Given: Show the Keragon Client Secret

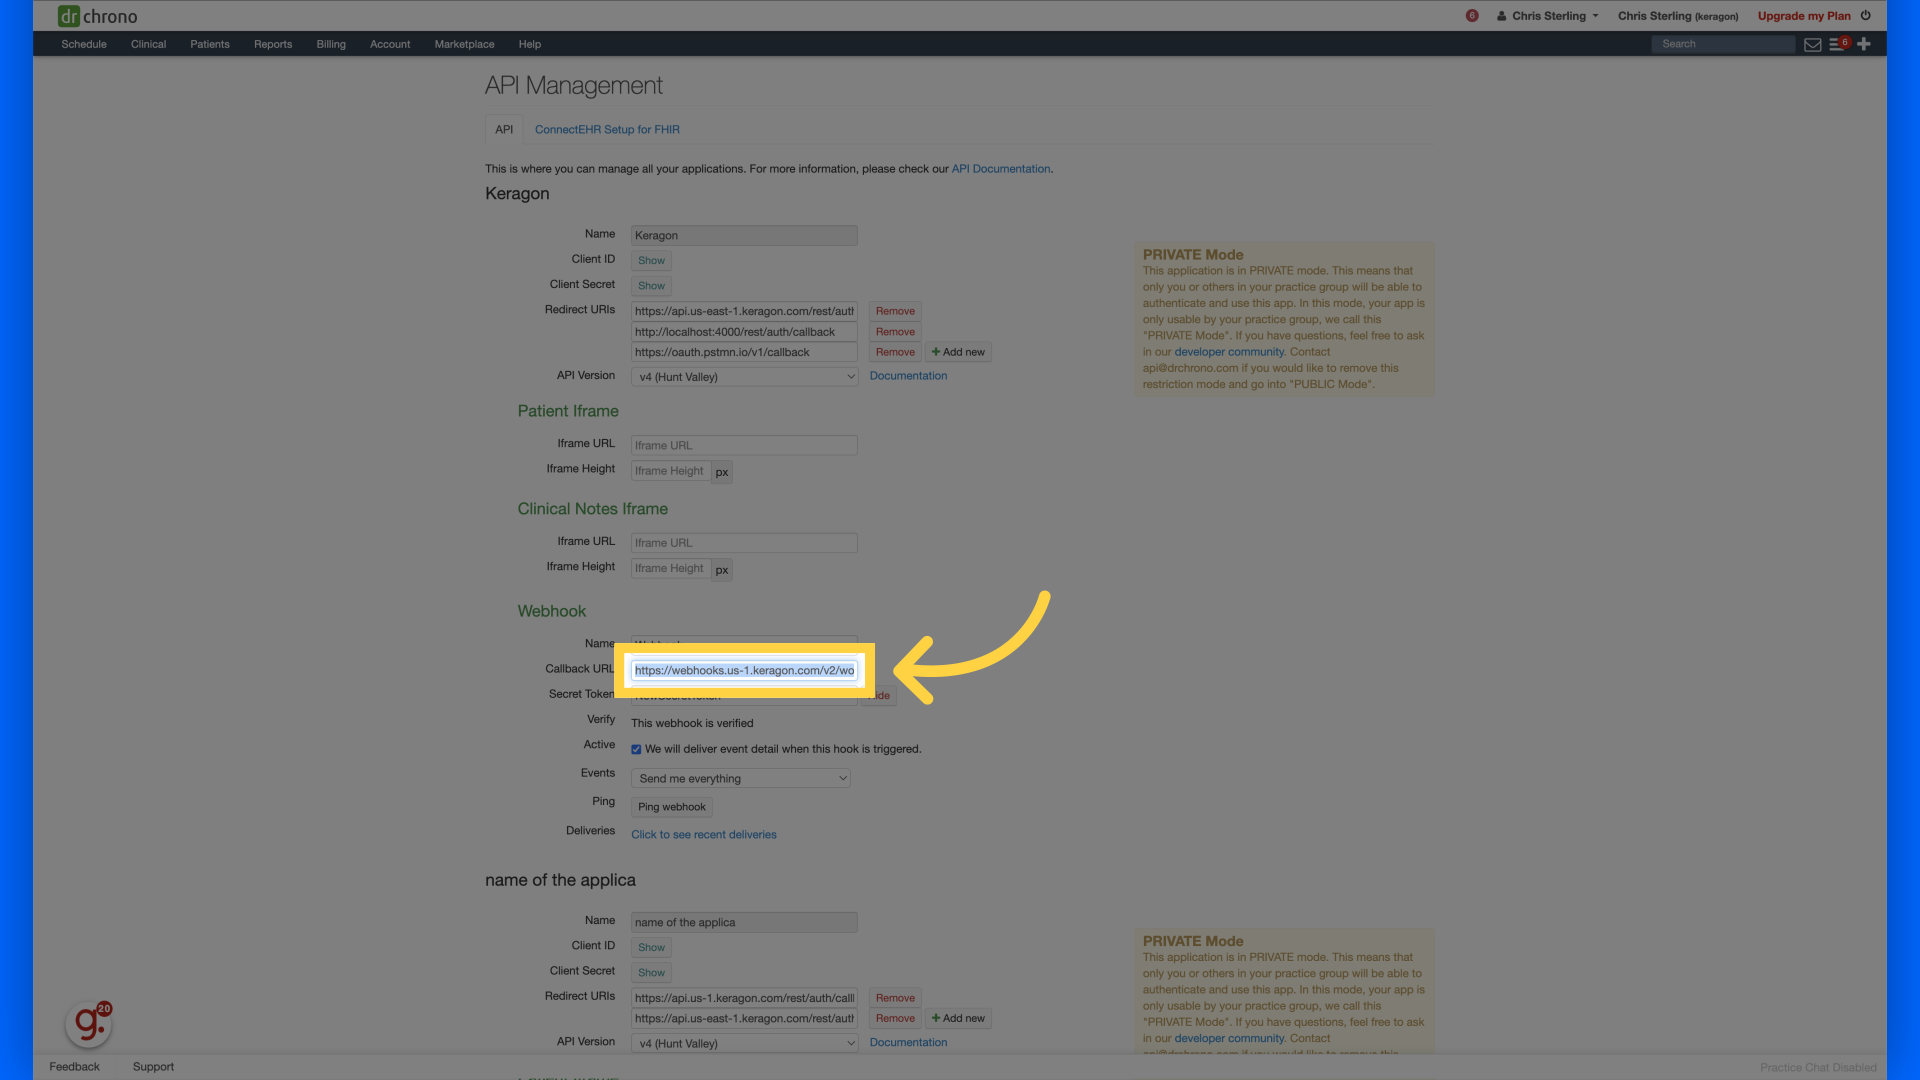Looking at the screenshot, I should 651,285.
